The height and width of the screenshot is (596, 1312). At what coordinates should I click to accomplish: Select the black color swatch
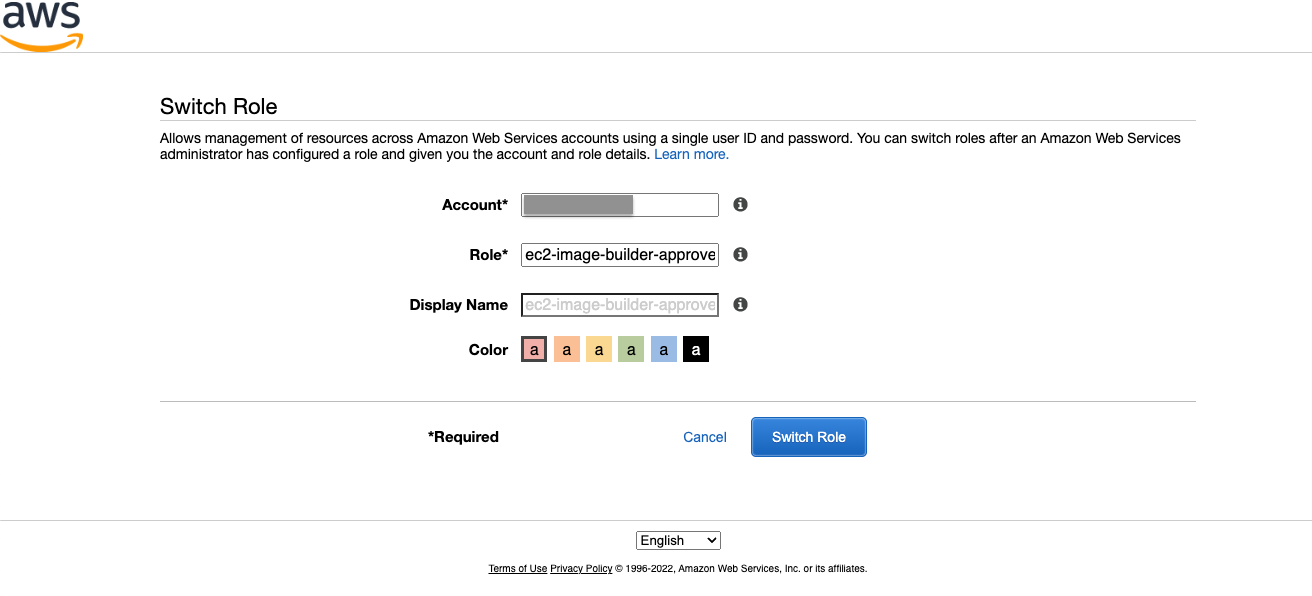click(x=696, y=349)
